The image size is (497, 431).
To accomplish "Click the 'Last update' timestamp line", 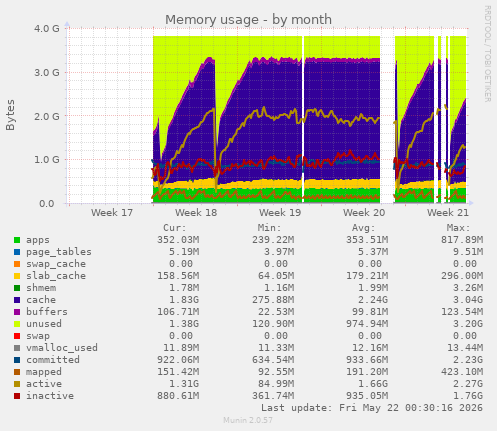I will click(x=372, y=408).
